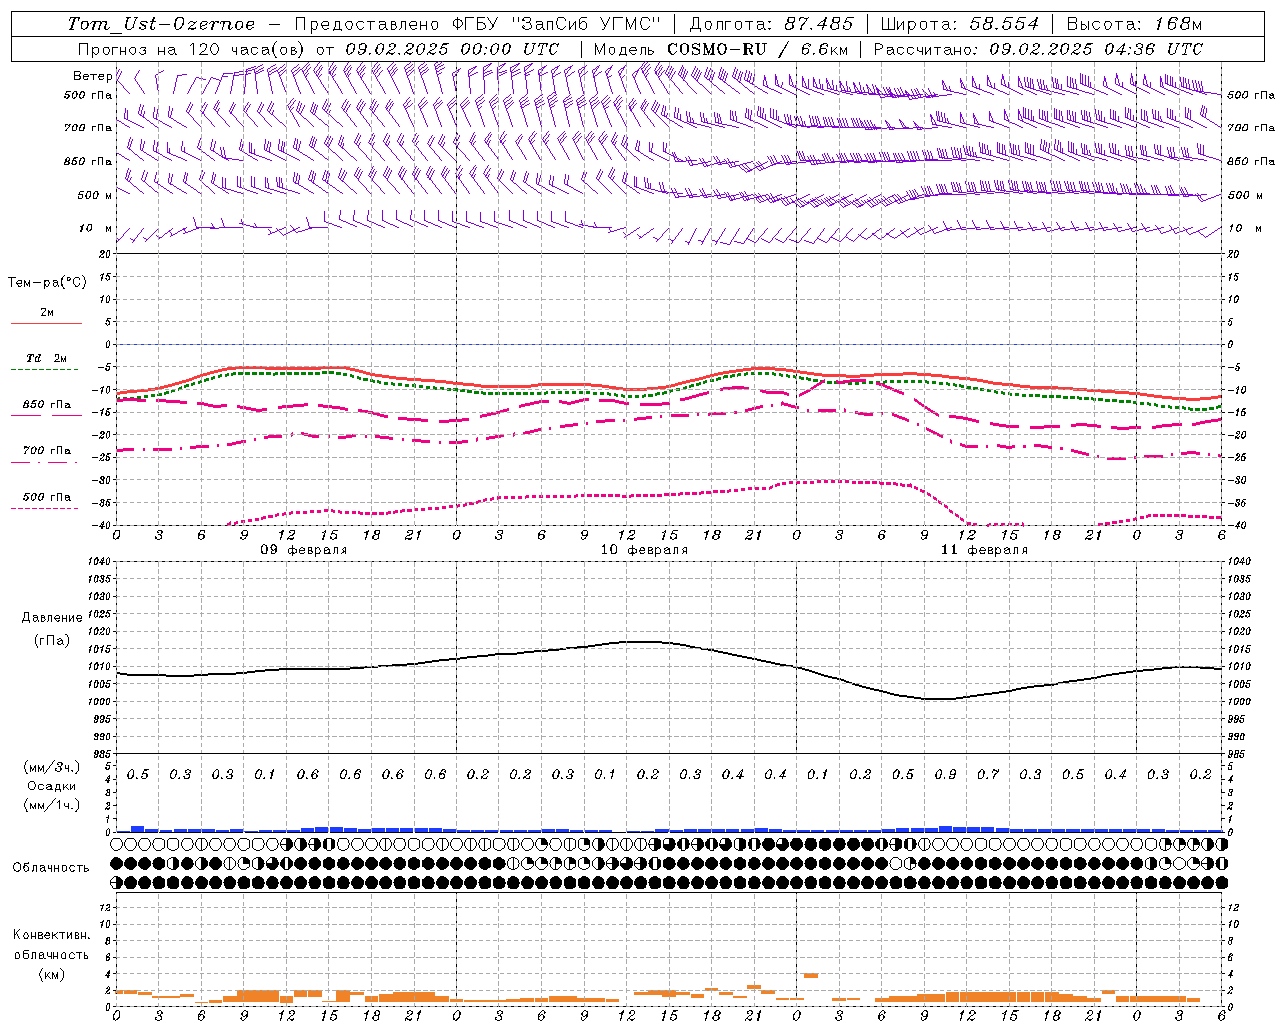Click the 'Осадки' precipitation label

[x=52, y=786]
